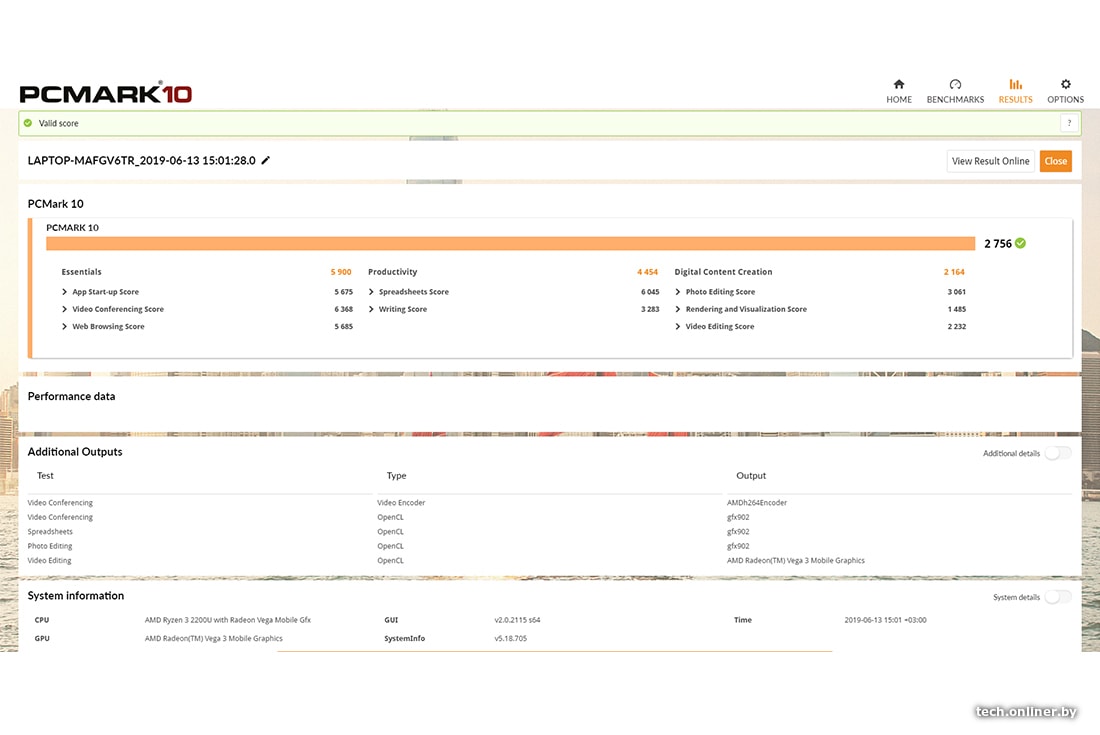The width and height of the screenshot is (1100, 735).
Task: Select the Results chart icon
Action: click(1015, 84)
